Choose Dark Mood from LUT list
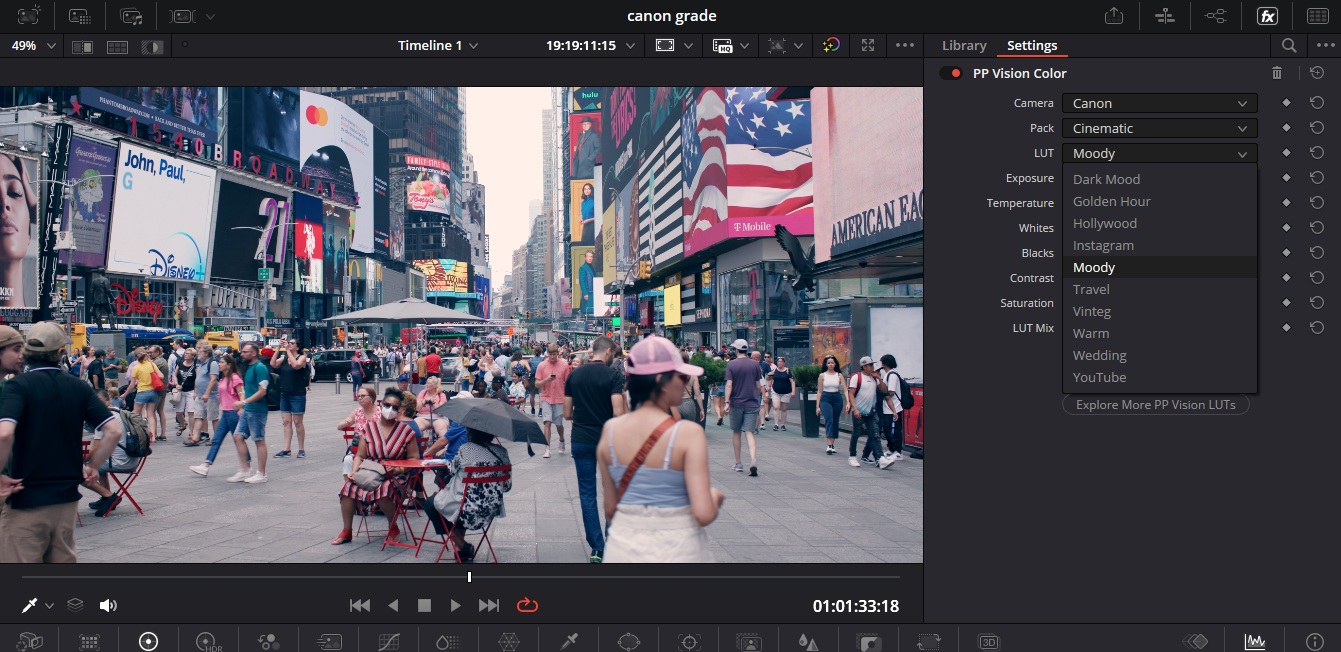This screenshot has width=1341, height=652. pos(1160,179)
